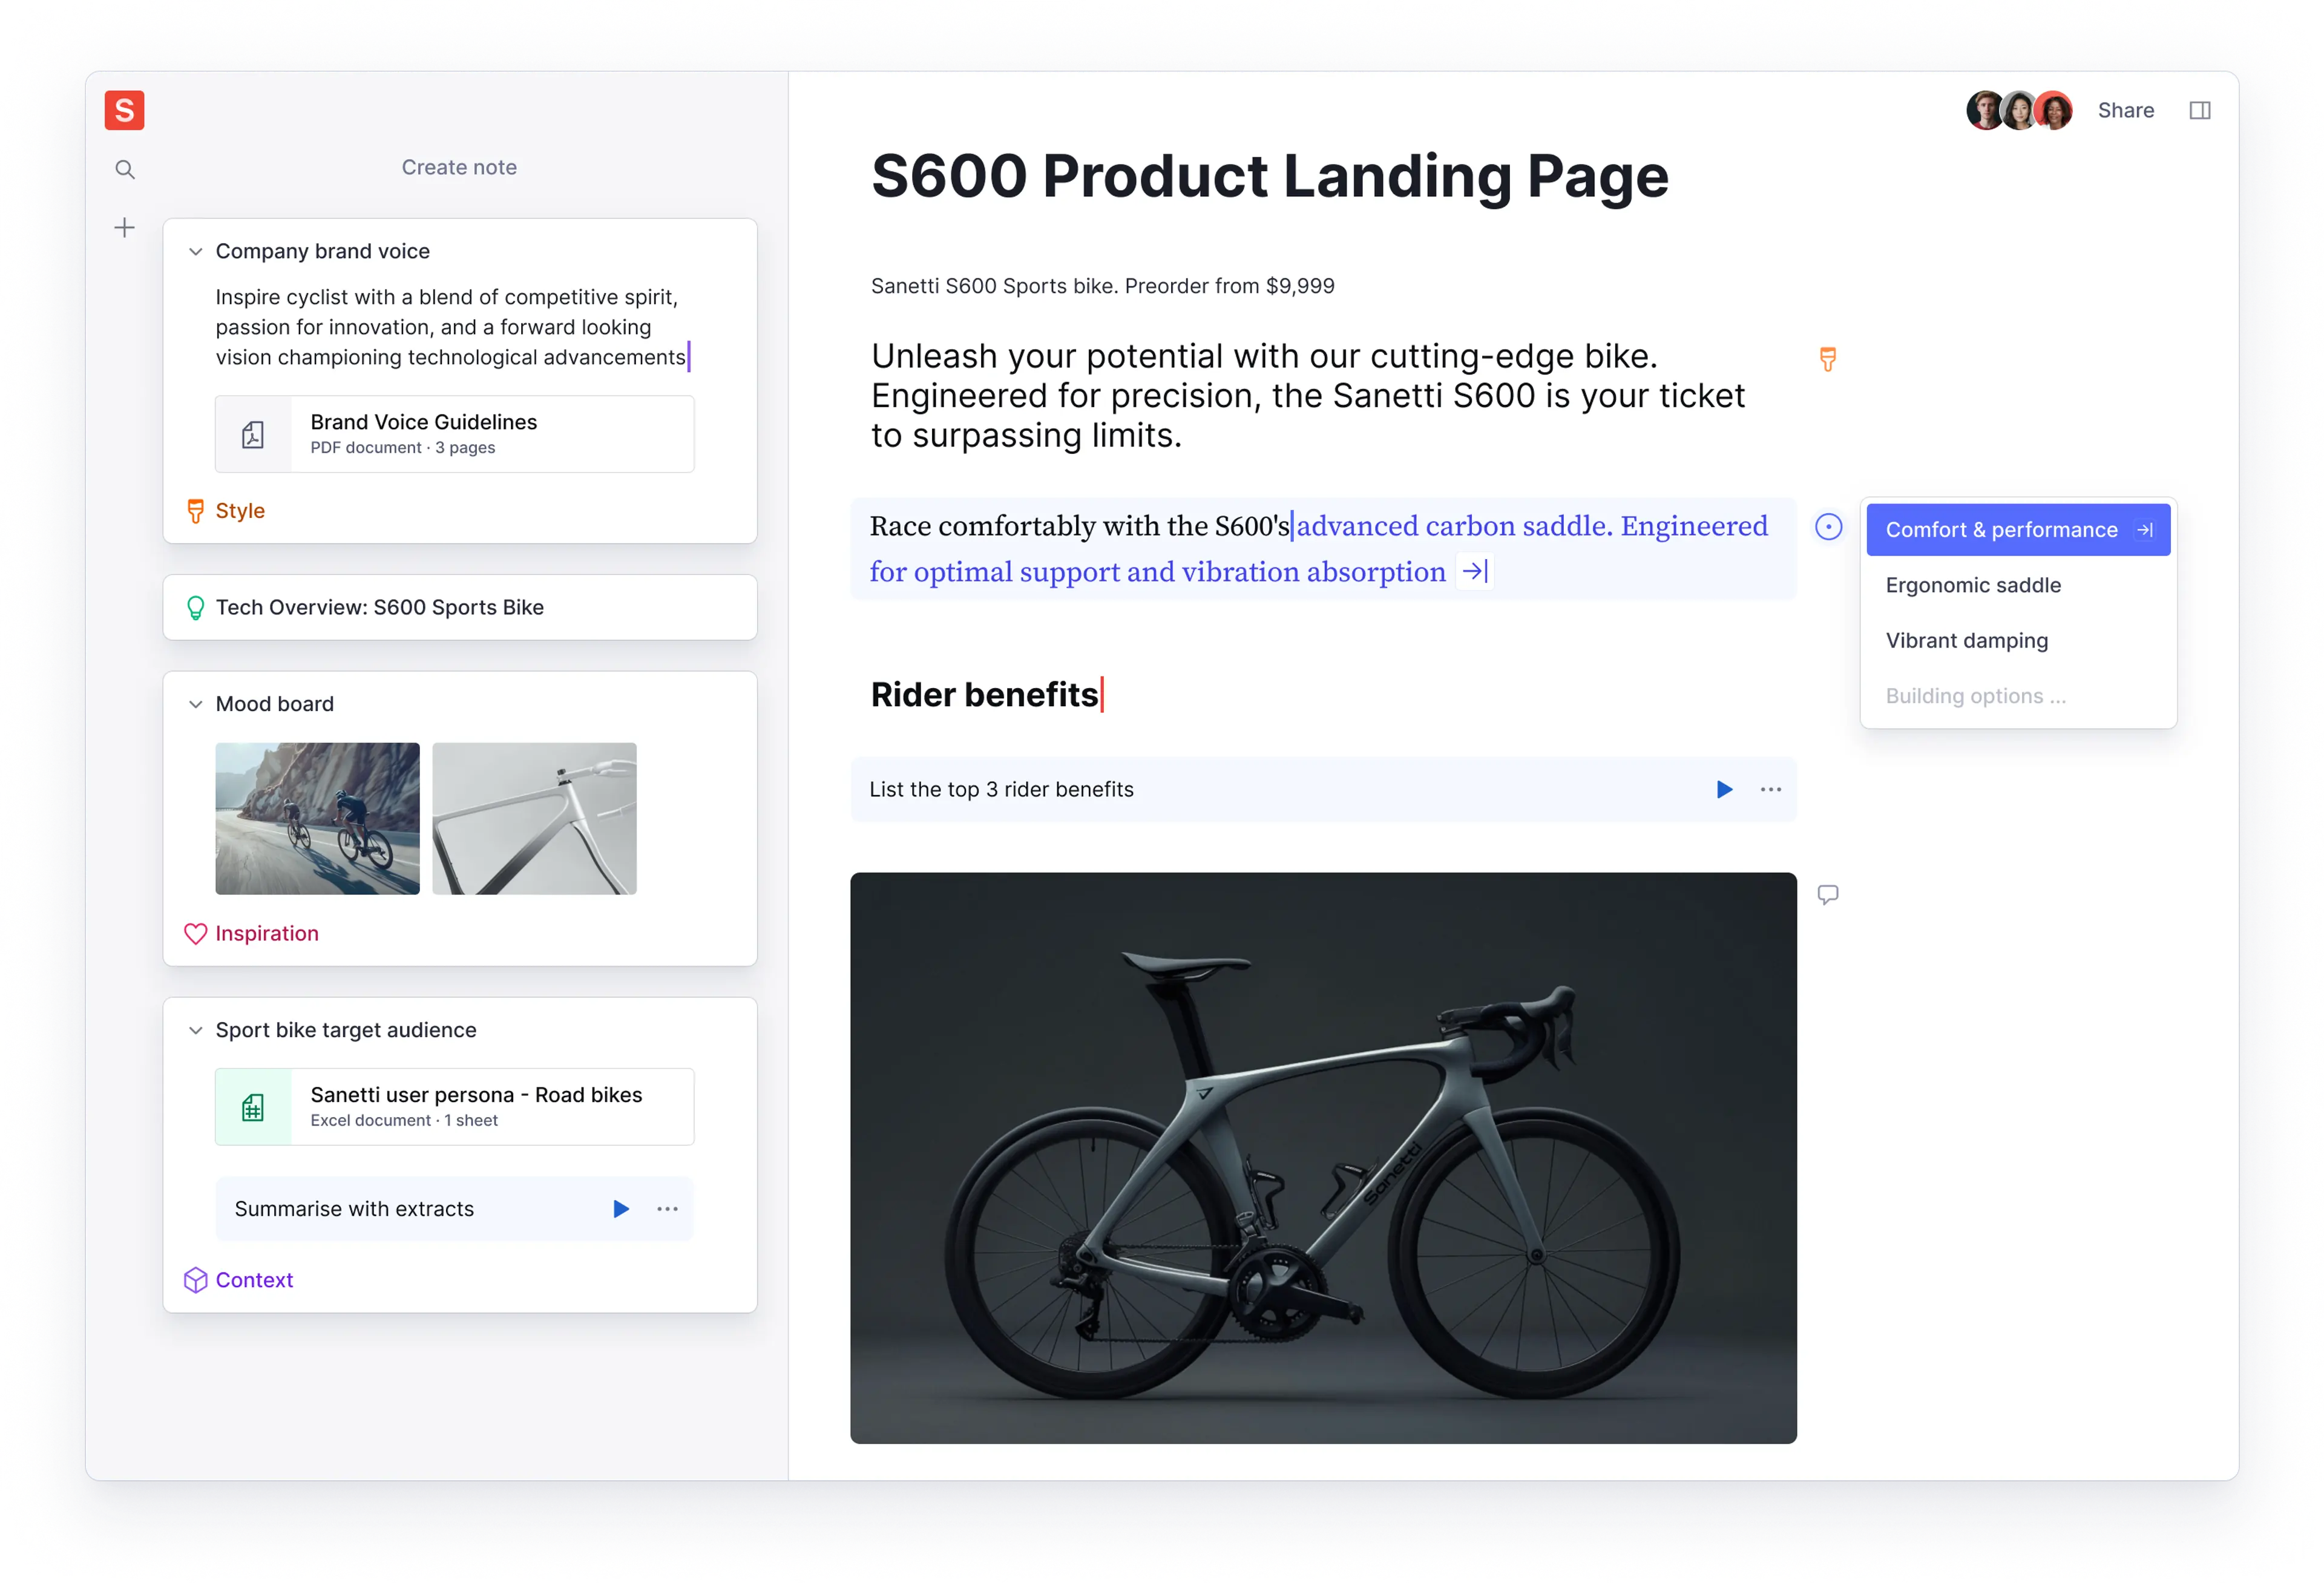Click the Rider benefits heading
Viewport: 2324px width, 1583px height.
click(984, 694)
